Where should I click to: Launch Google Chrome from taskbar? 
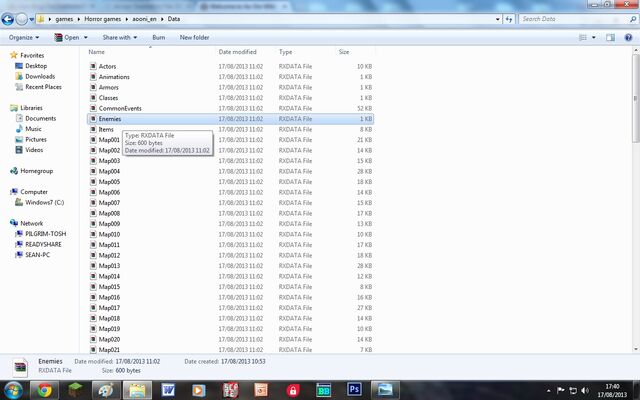(44, 391)
